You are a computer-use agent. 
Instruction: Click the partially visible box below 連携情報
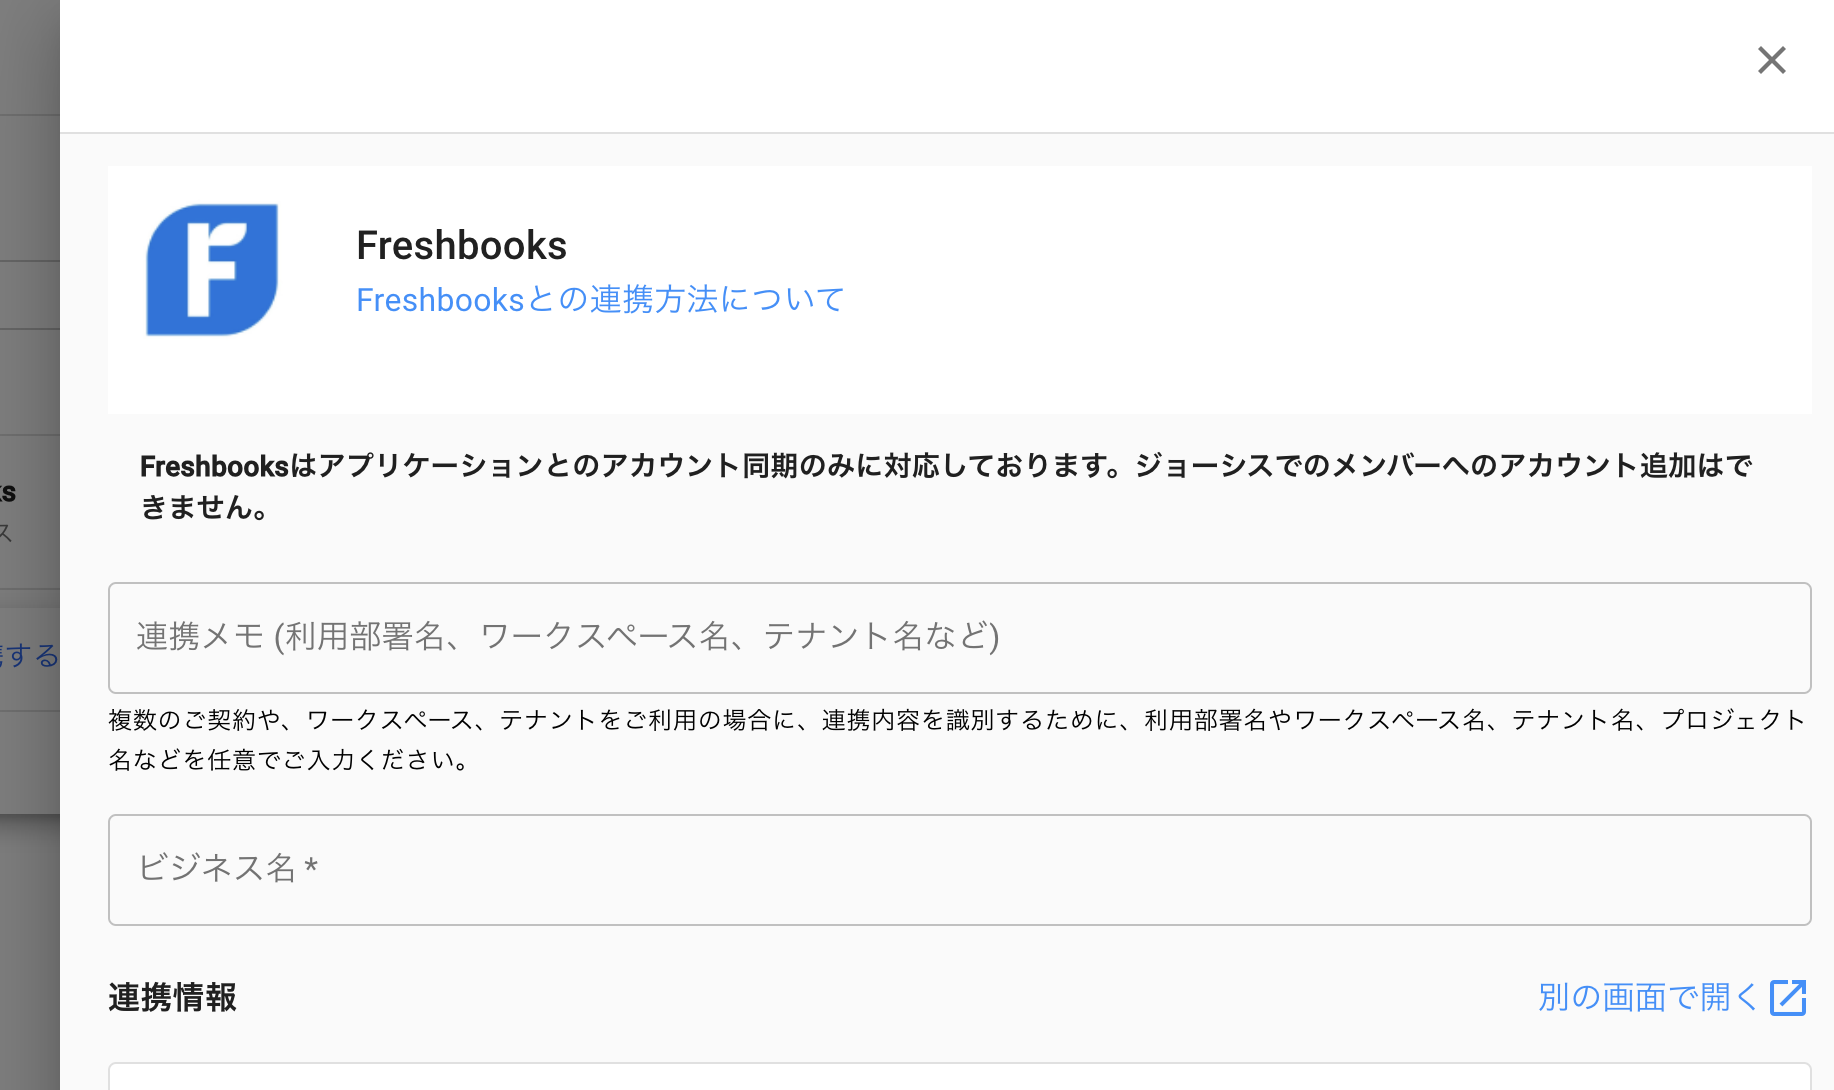pos(959,1077)
